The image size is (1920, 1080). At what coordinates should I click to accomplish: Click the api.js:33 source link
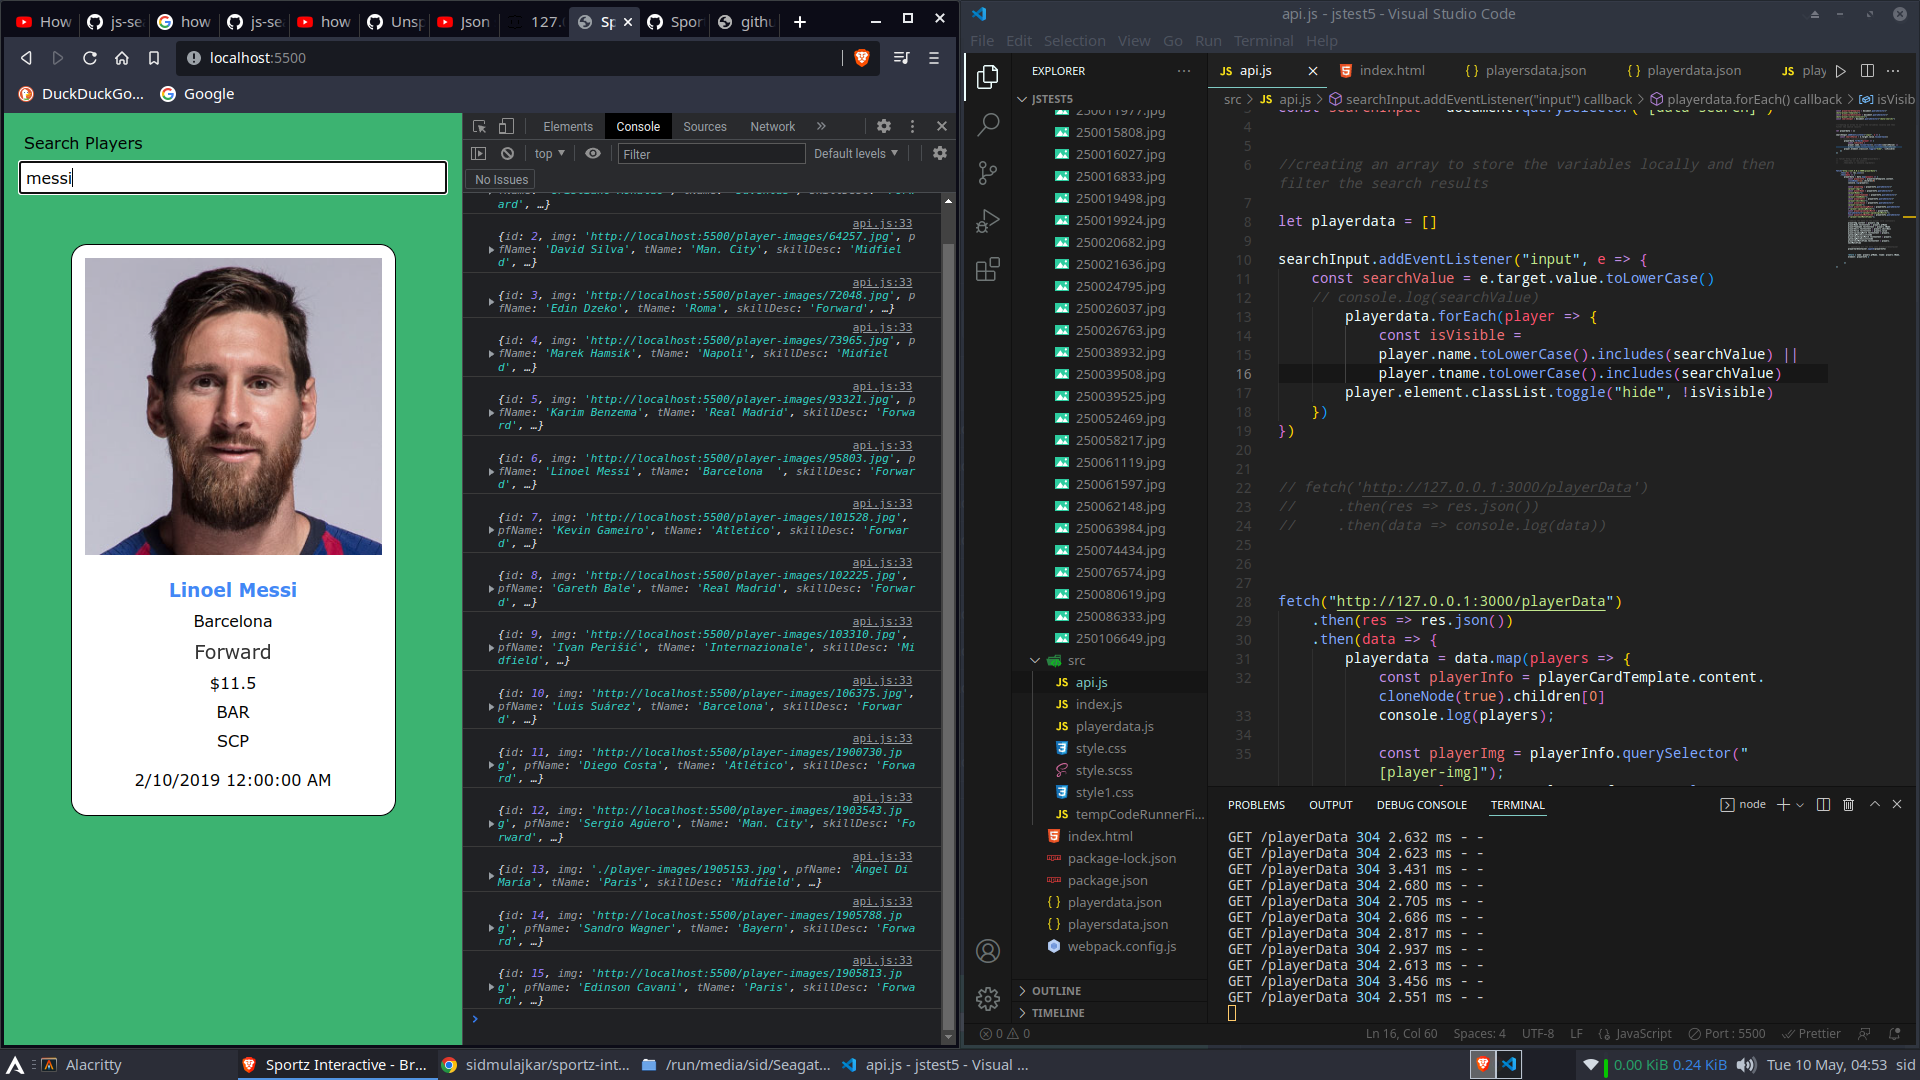pyautogui.click(x=882, y=224)
